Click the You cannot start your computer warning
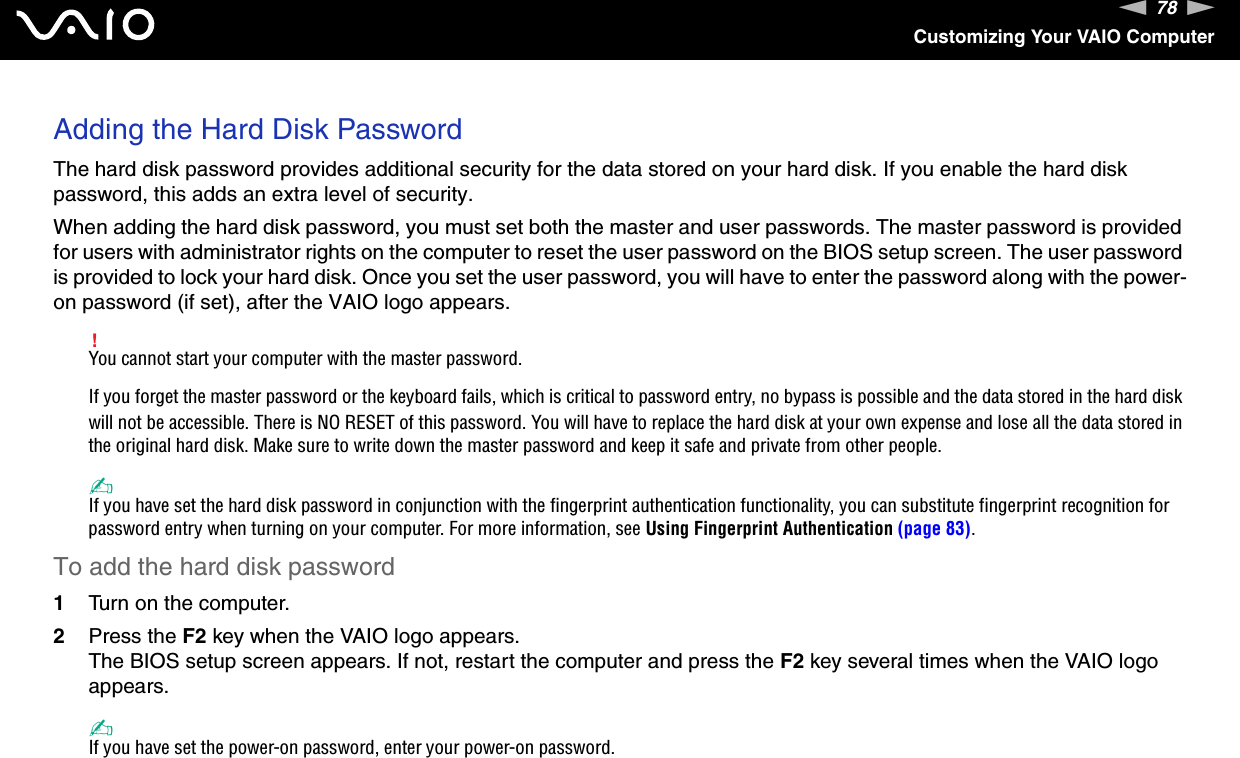 305,359
